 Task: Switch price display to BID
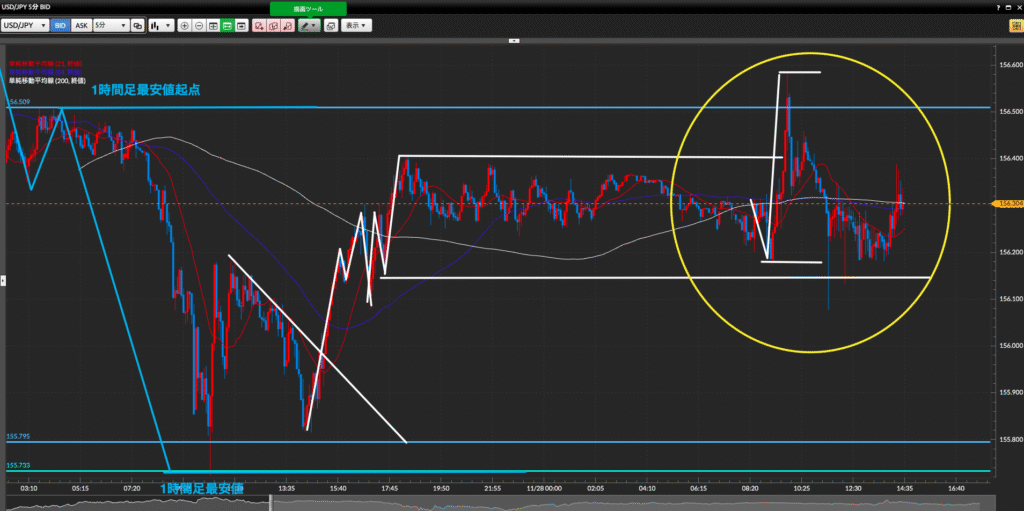60,25
